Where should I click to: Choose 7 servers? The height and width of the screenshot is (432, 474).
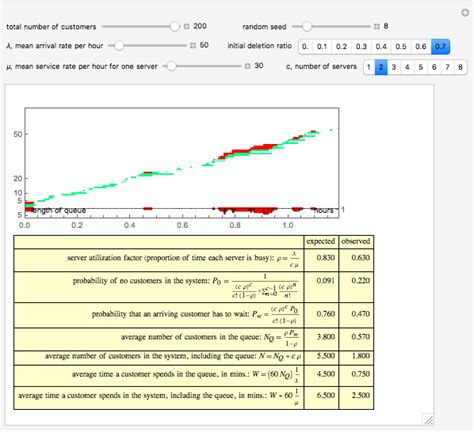point(447,67)
